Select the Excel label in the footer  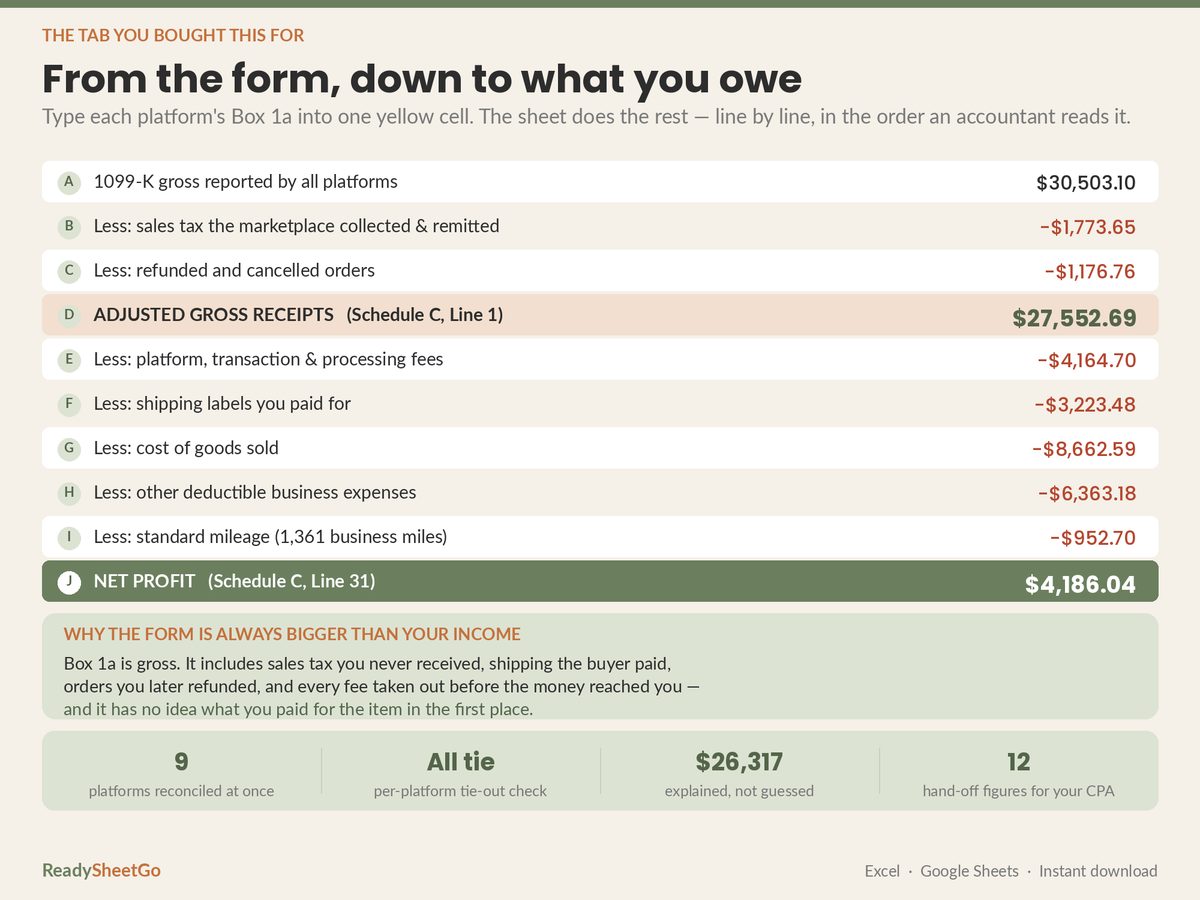pos(882,871)
